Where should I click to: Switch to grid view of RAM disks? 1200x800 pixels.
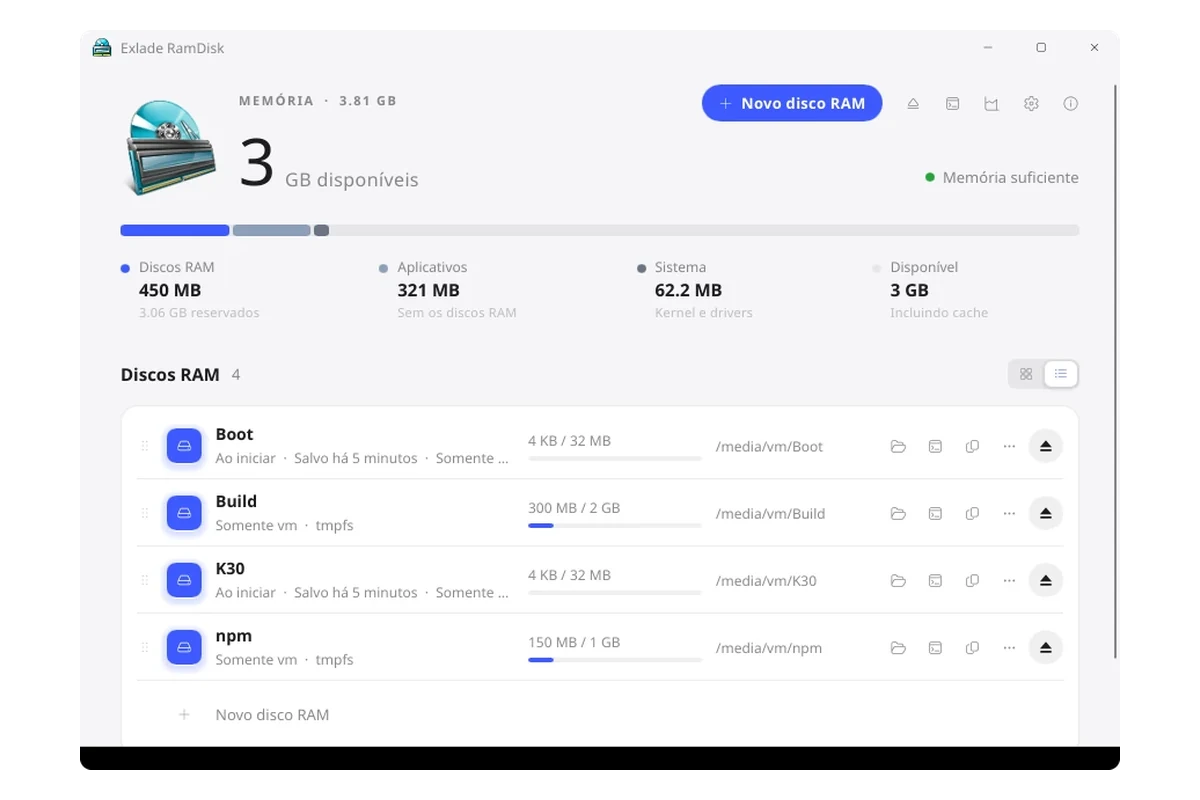tap(1026, 374)
